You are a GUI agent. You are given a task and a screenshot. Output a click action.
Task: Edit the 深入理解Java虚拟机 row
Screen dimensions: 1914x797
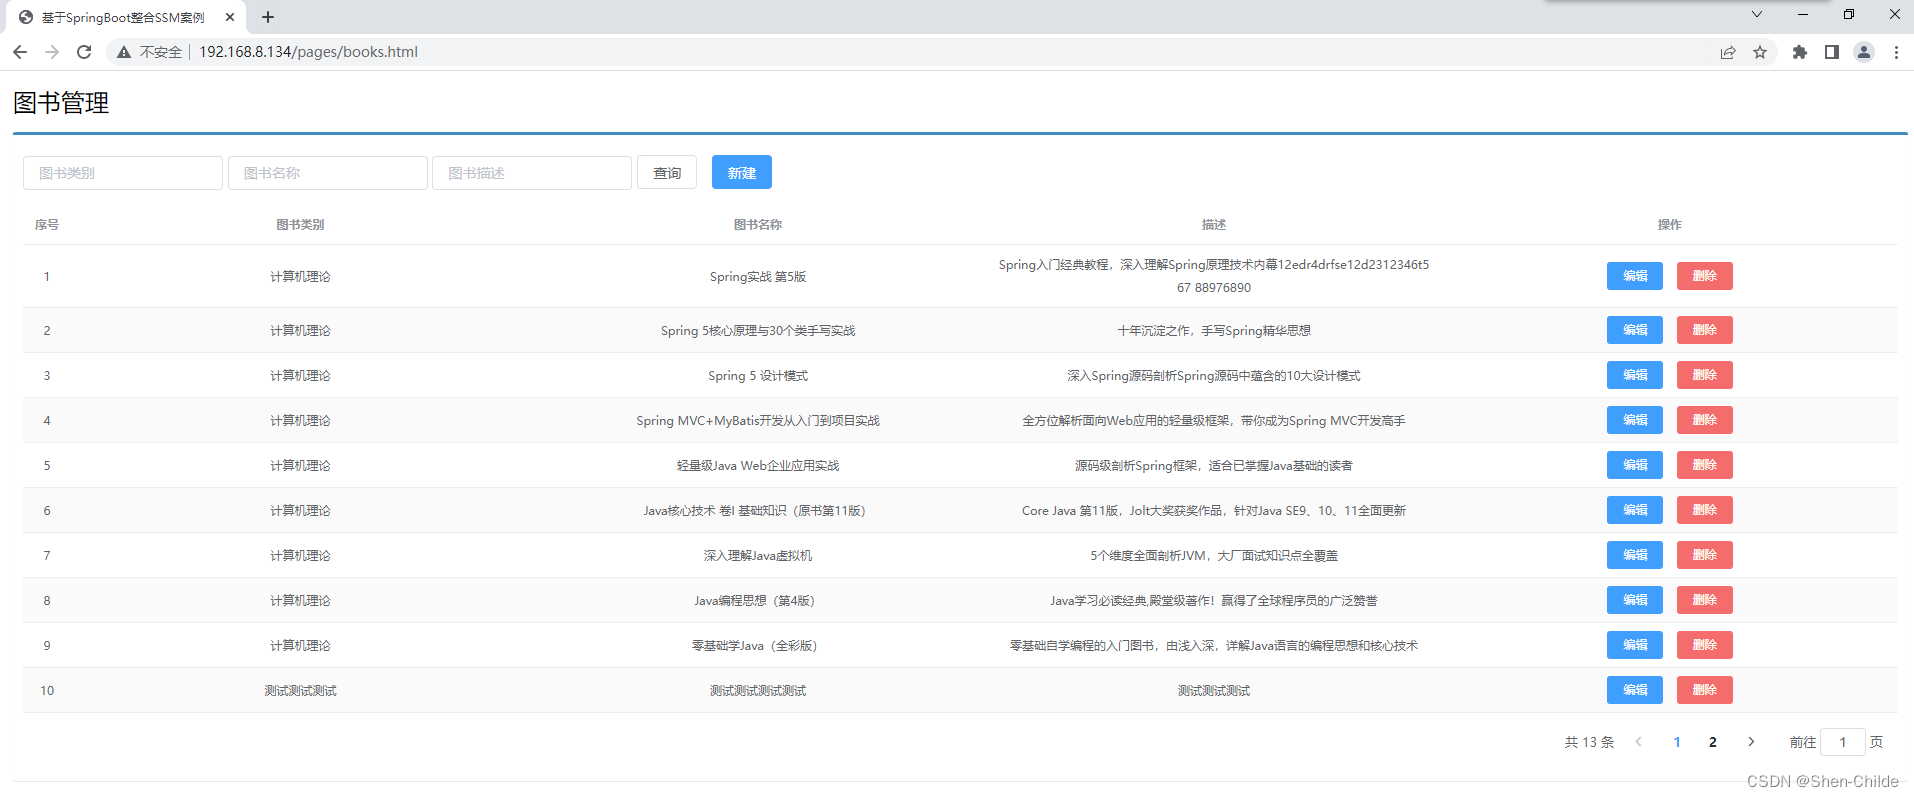tap(1635, 555)
